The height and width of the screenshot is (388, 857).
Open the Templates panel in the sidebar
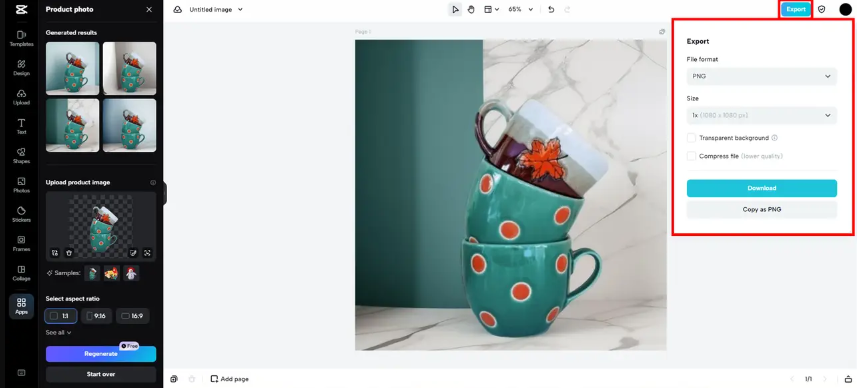click(x=21, y=38)
